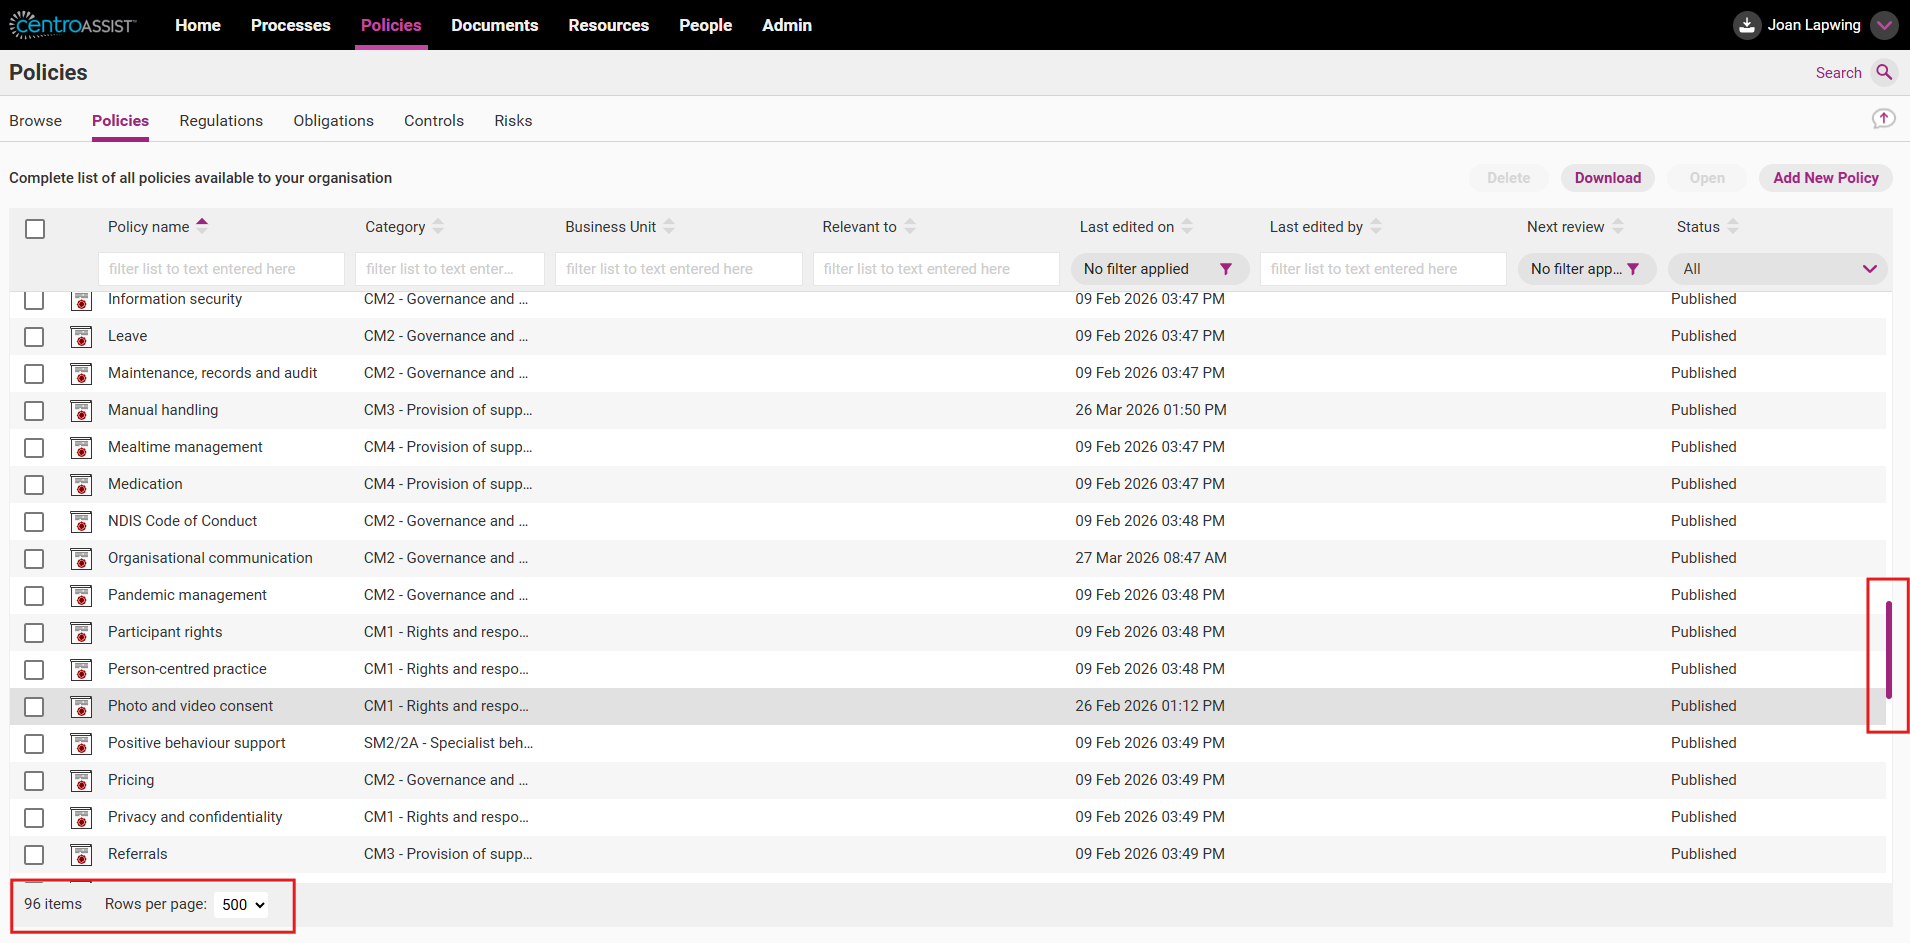
Task: Sort by Business Unit arrows icon
Action: pyautogui.click(x=669, y=227)
